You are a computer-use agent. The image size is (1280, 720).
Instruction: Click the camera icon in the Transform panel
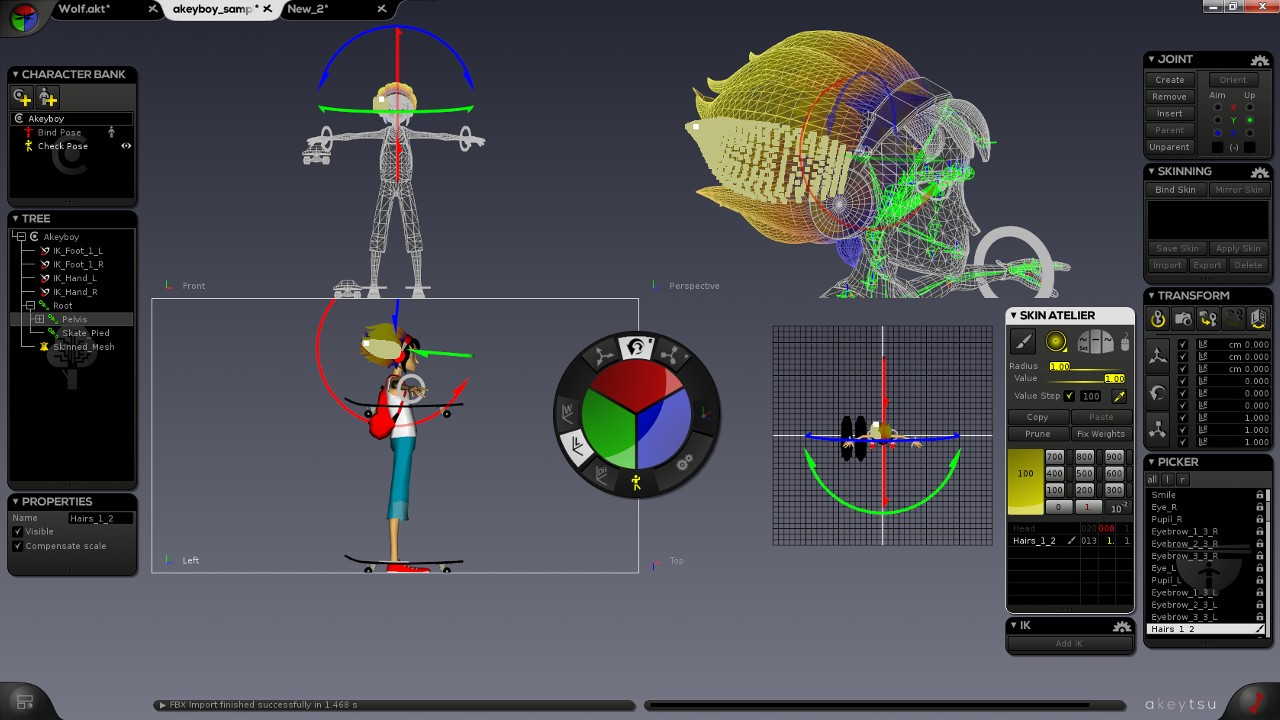pyautogui.click(x=1183, y=319)
